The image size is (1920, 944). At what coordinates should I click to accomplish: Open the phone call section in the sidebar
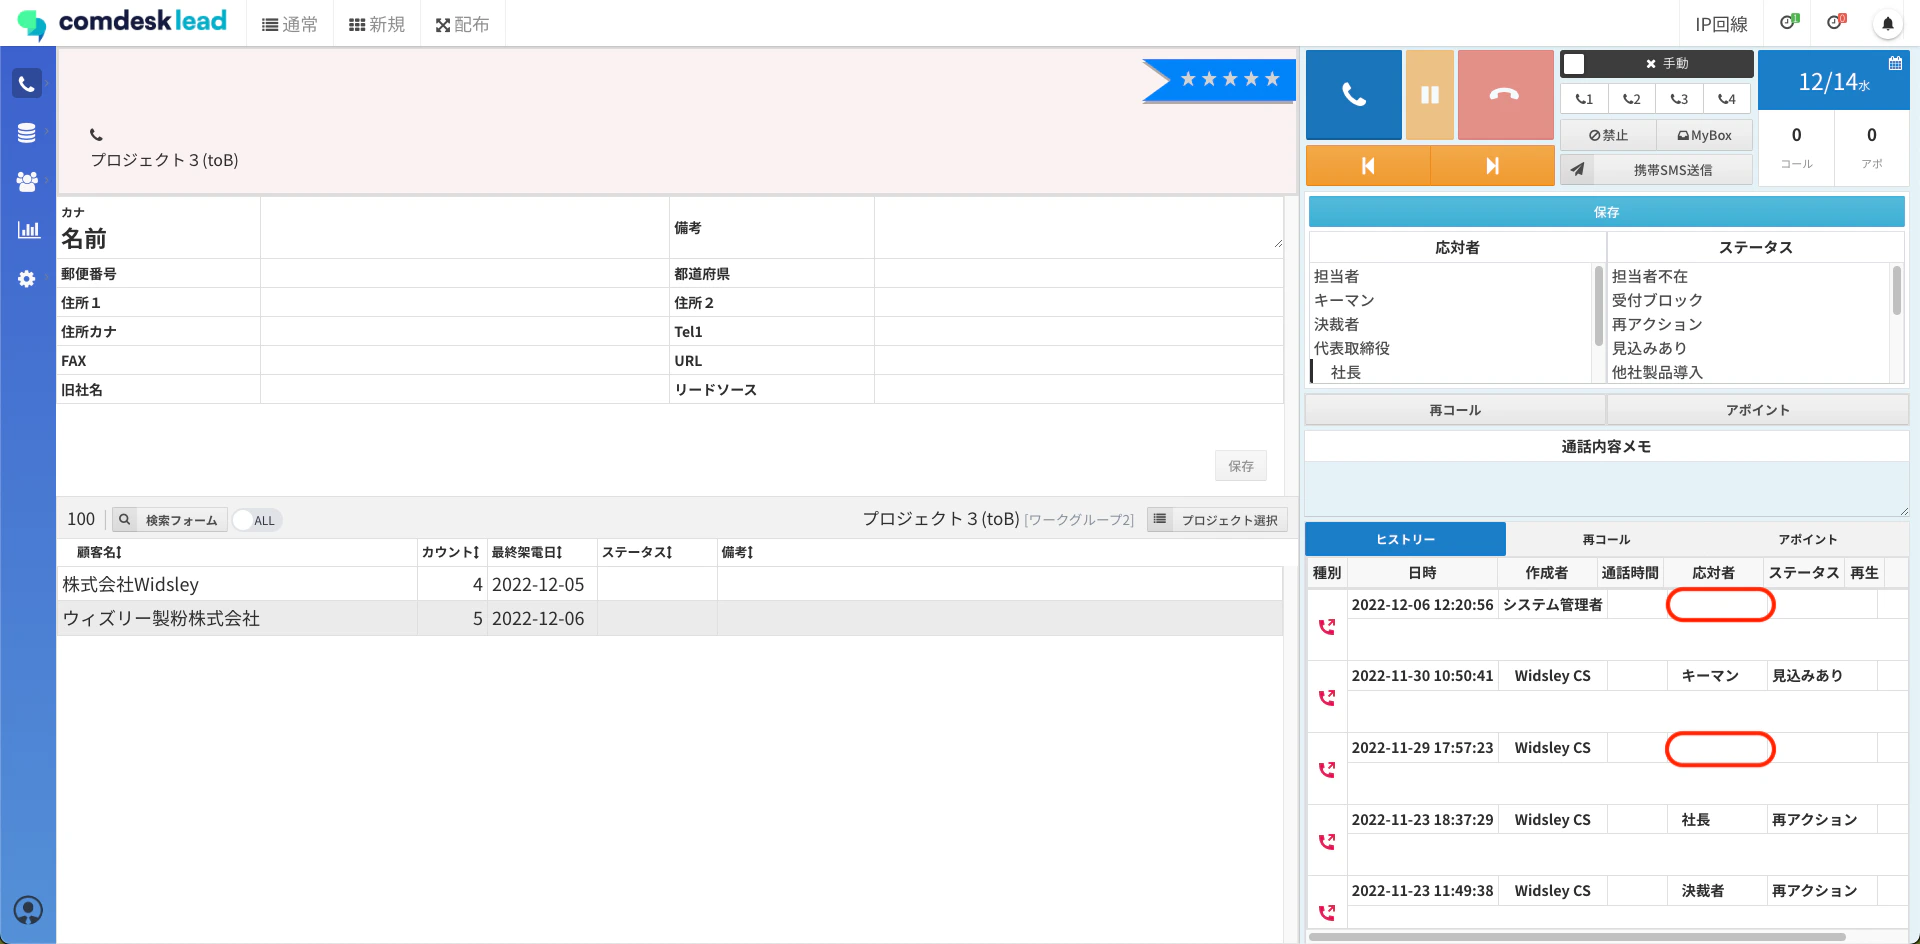27,84
